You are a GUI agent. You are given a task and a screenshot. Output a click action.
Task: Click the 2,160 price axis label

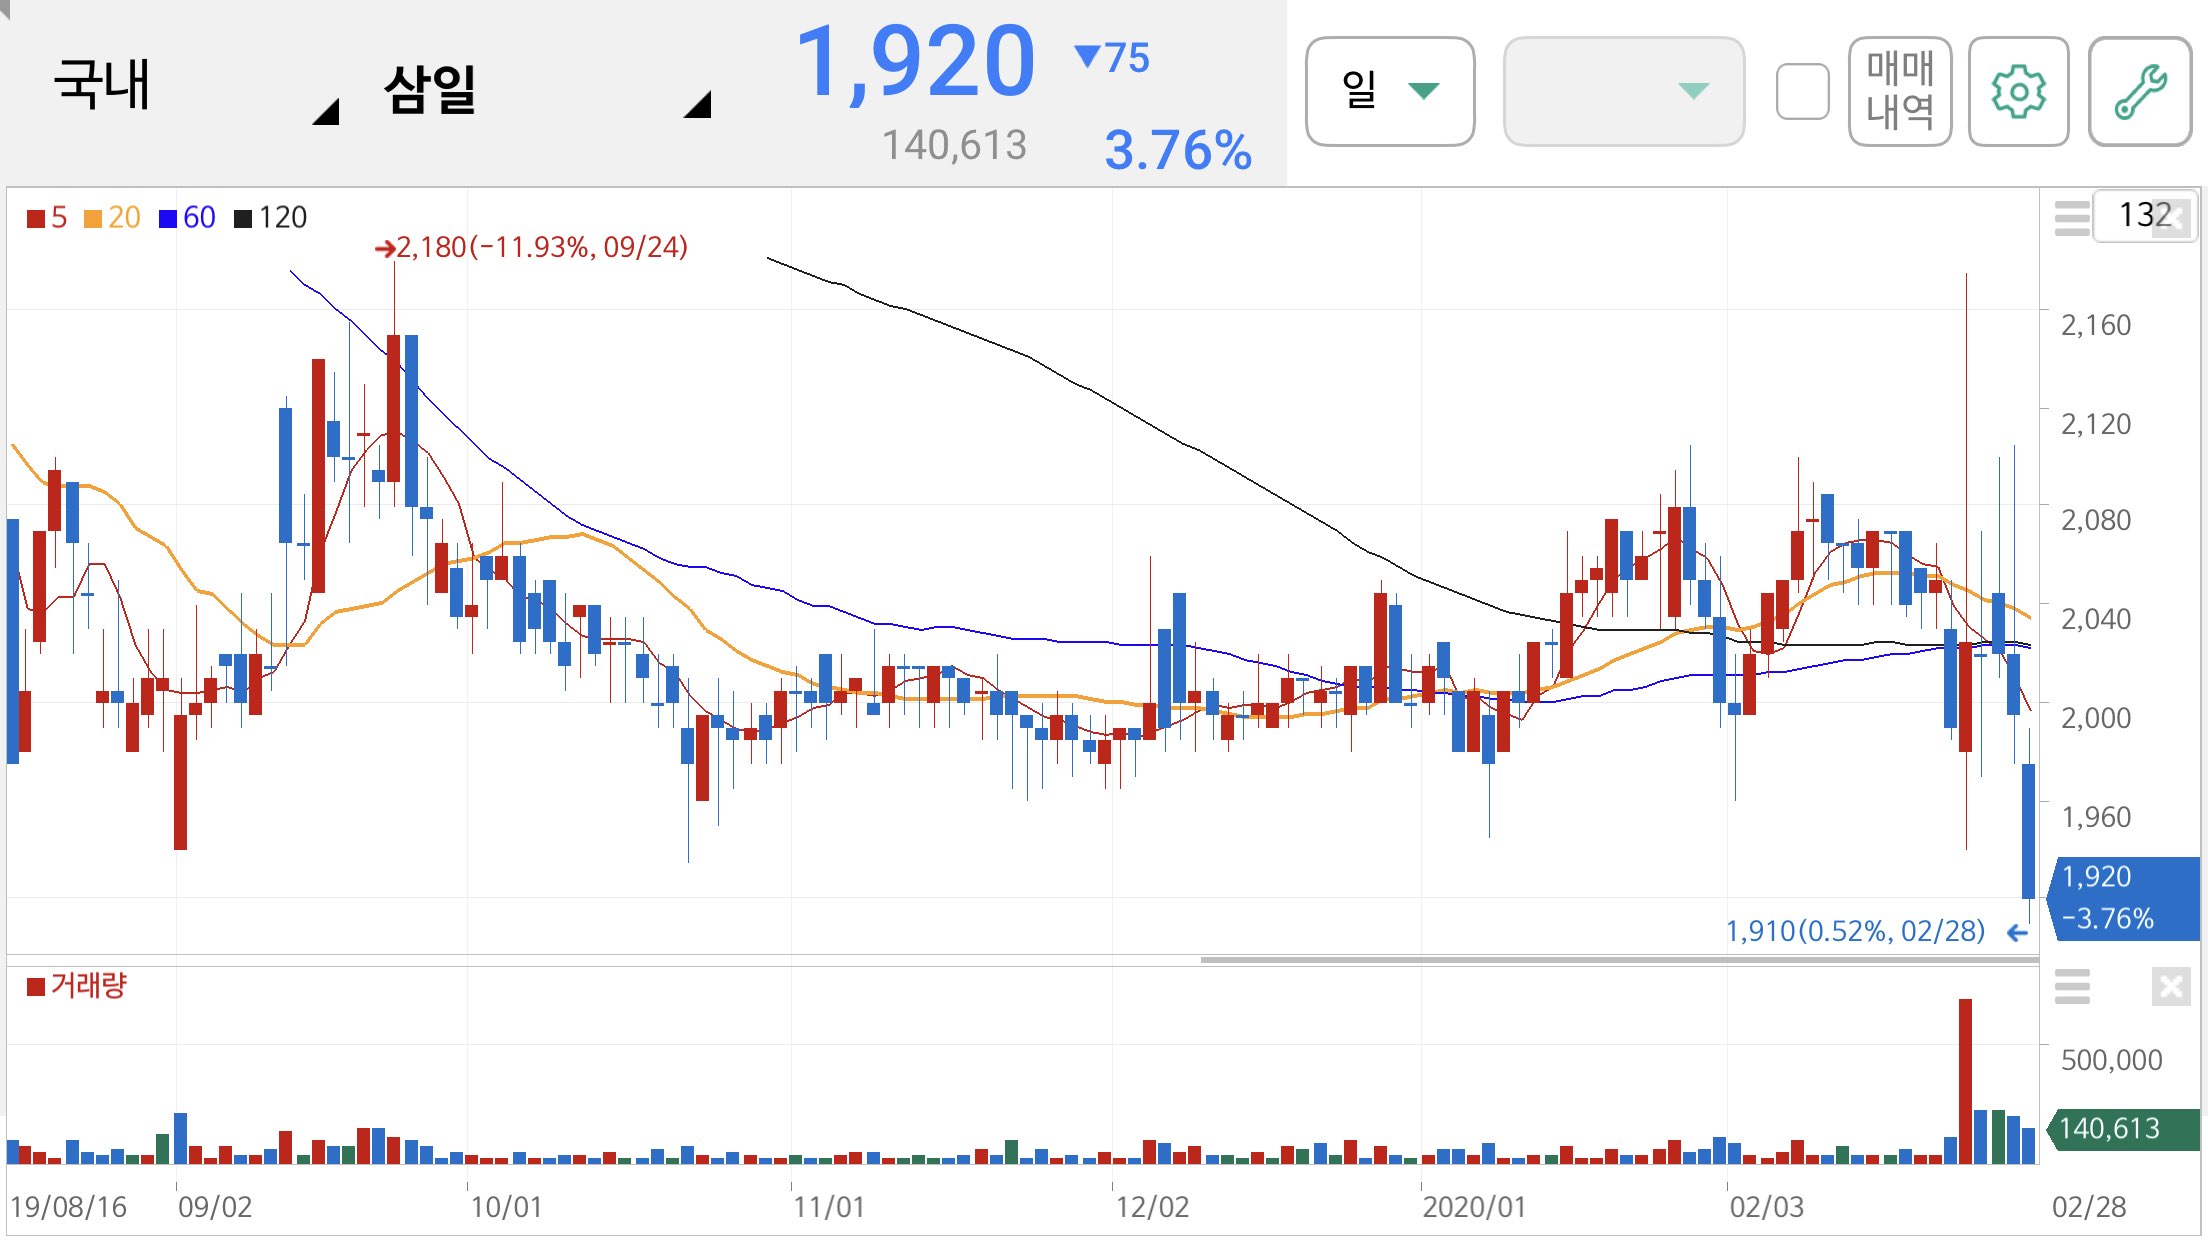[x=2096, y=325]
